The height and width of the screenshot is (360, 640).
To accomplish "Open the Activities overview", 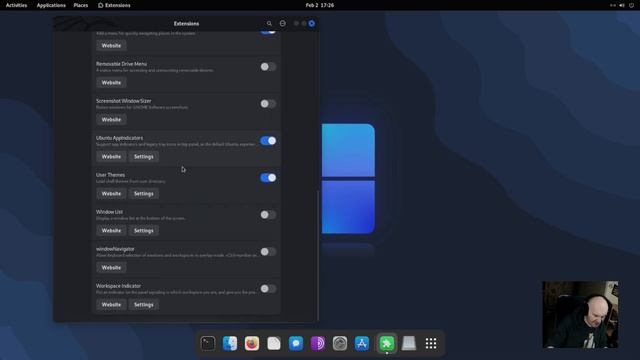I will (16, 5).
